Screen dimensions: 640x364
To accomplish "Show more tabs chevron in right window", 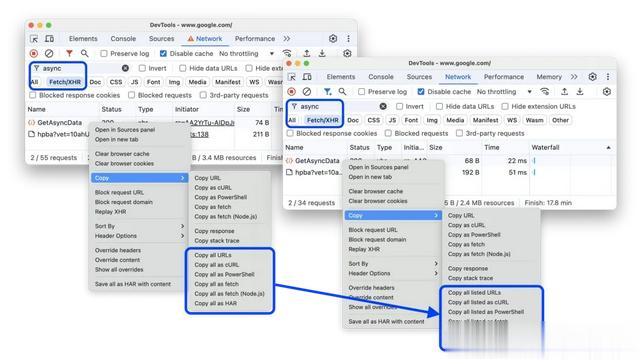I will [x=574, y=77].
